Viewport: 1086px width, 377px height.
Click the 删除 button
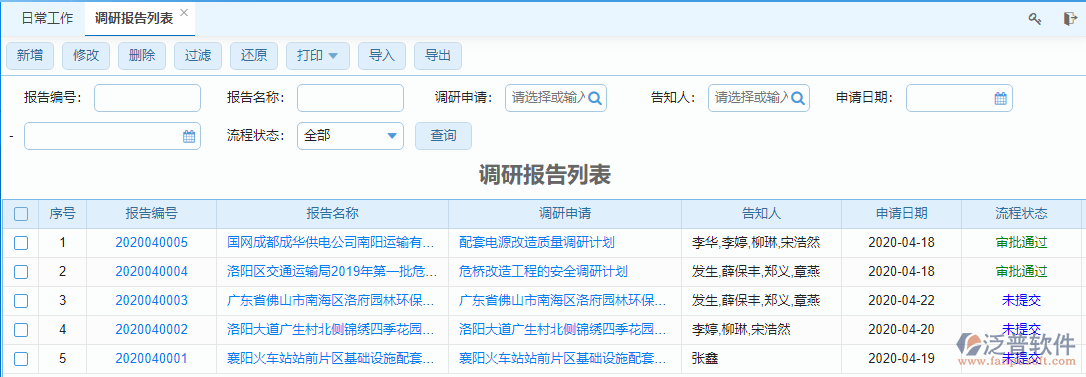click(142, 56)
